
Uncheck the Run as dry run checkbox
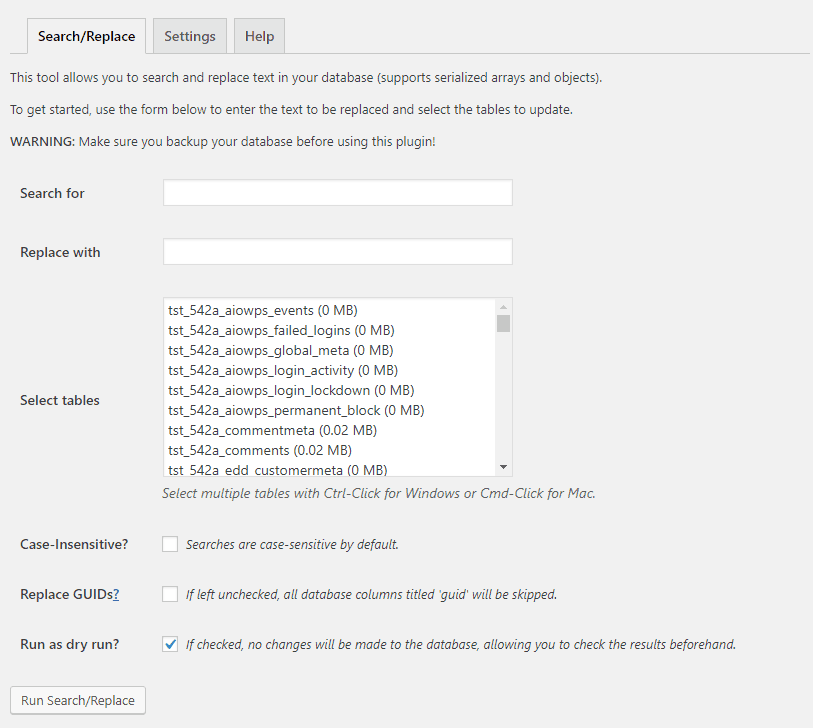click(x=170, y=644)
